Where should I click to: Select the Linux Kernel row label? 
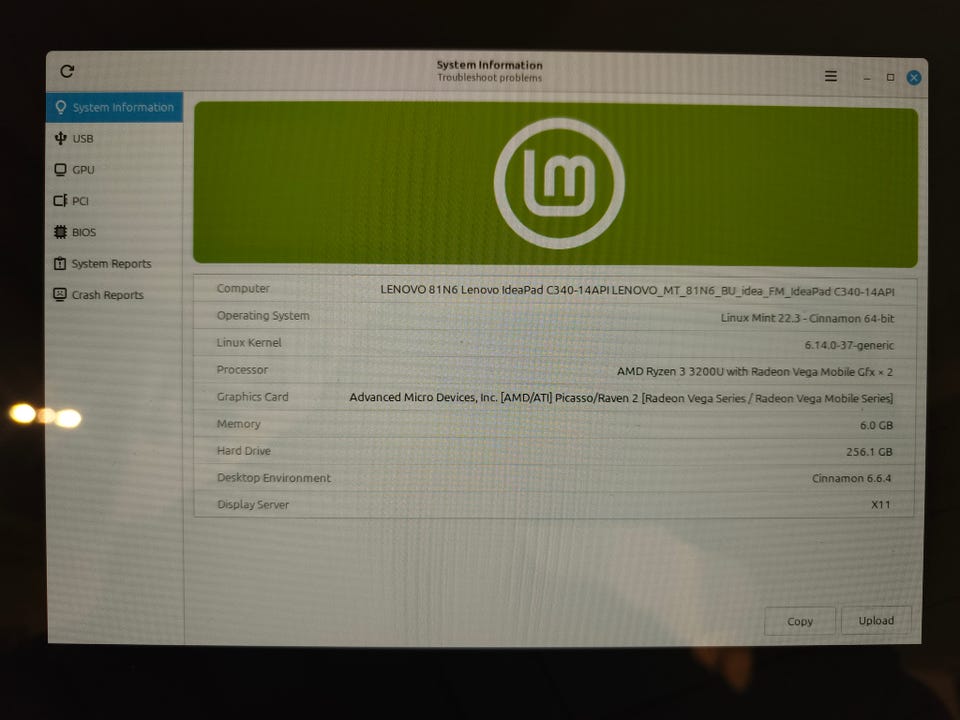click(x=249, y=342)
